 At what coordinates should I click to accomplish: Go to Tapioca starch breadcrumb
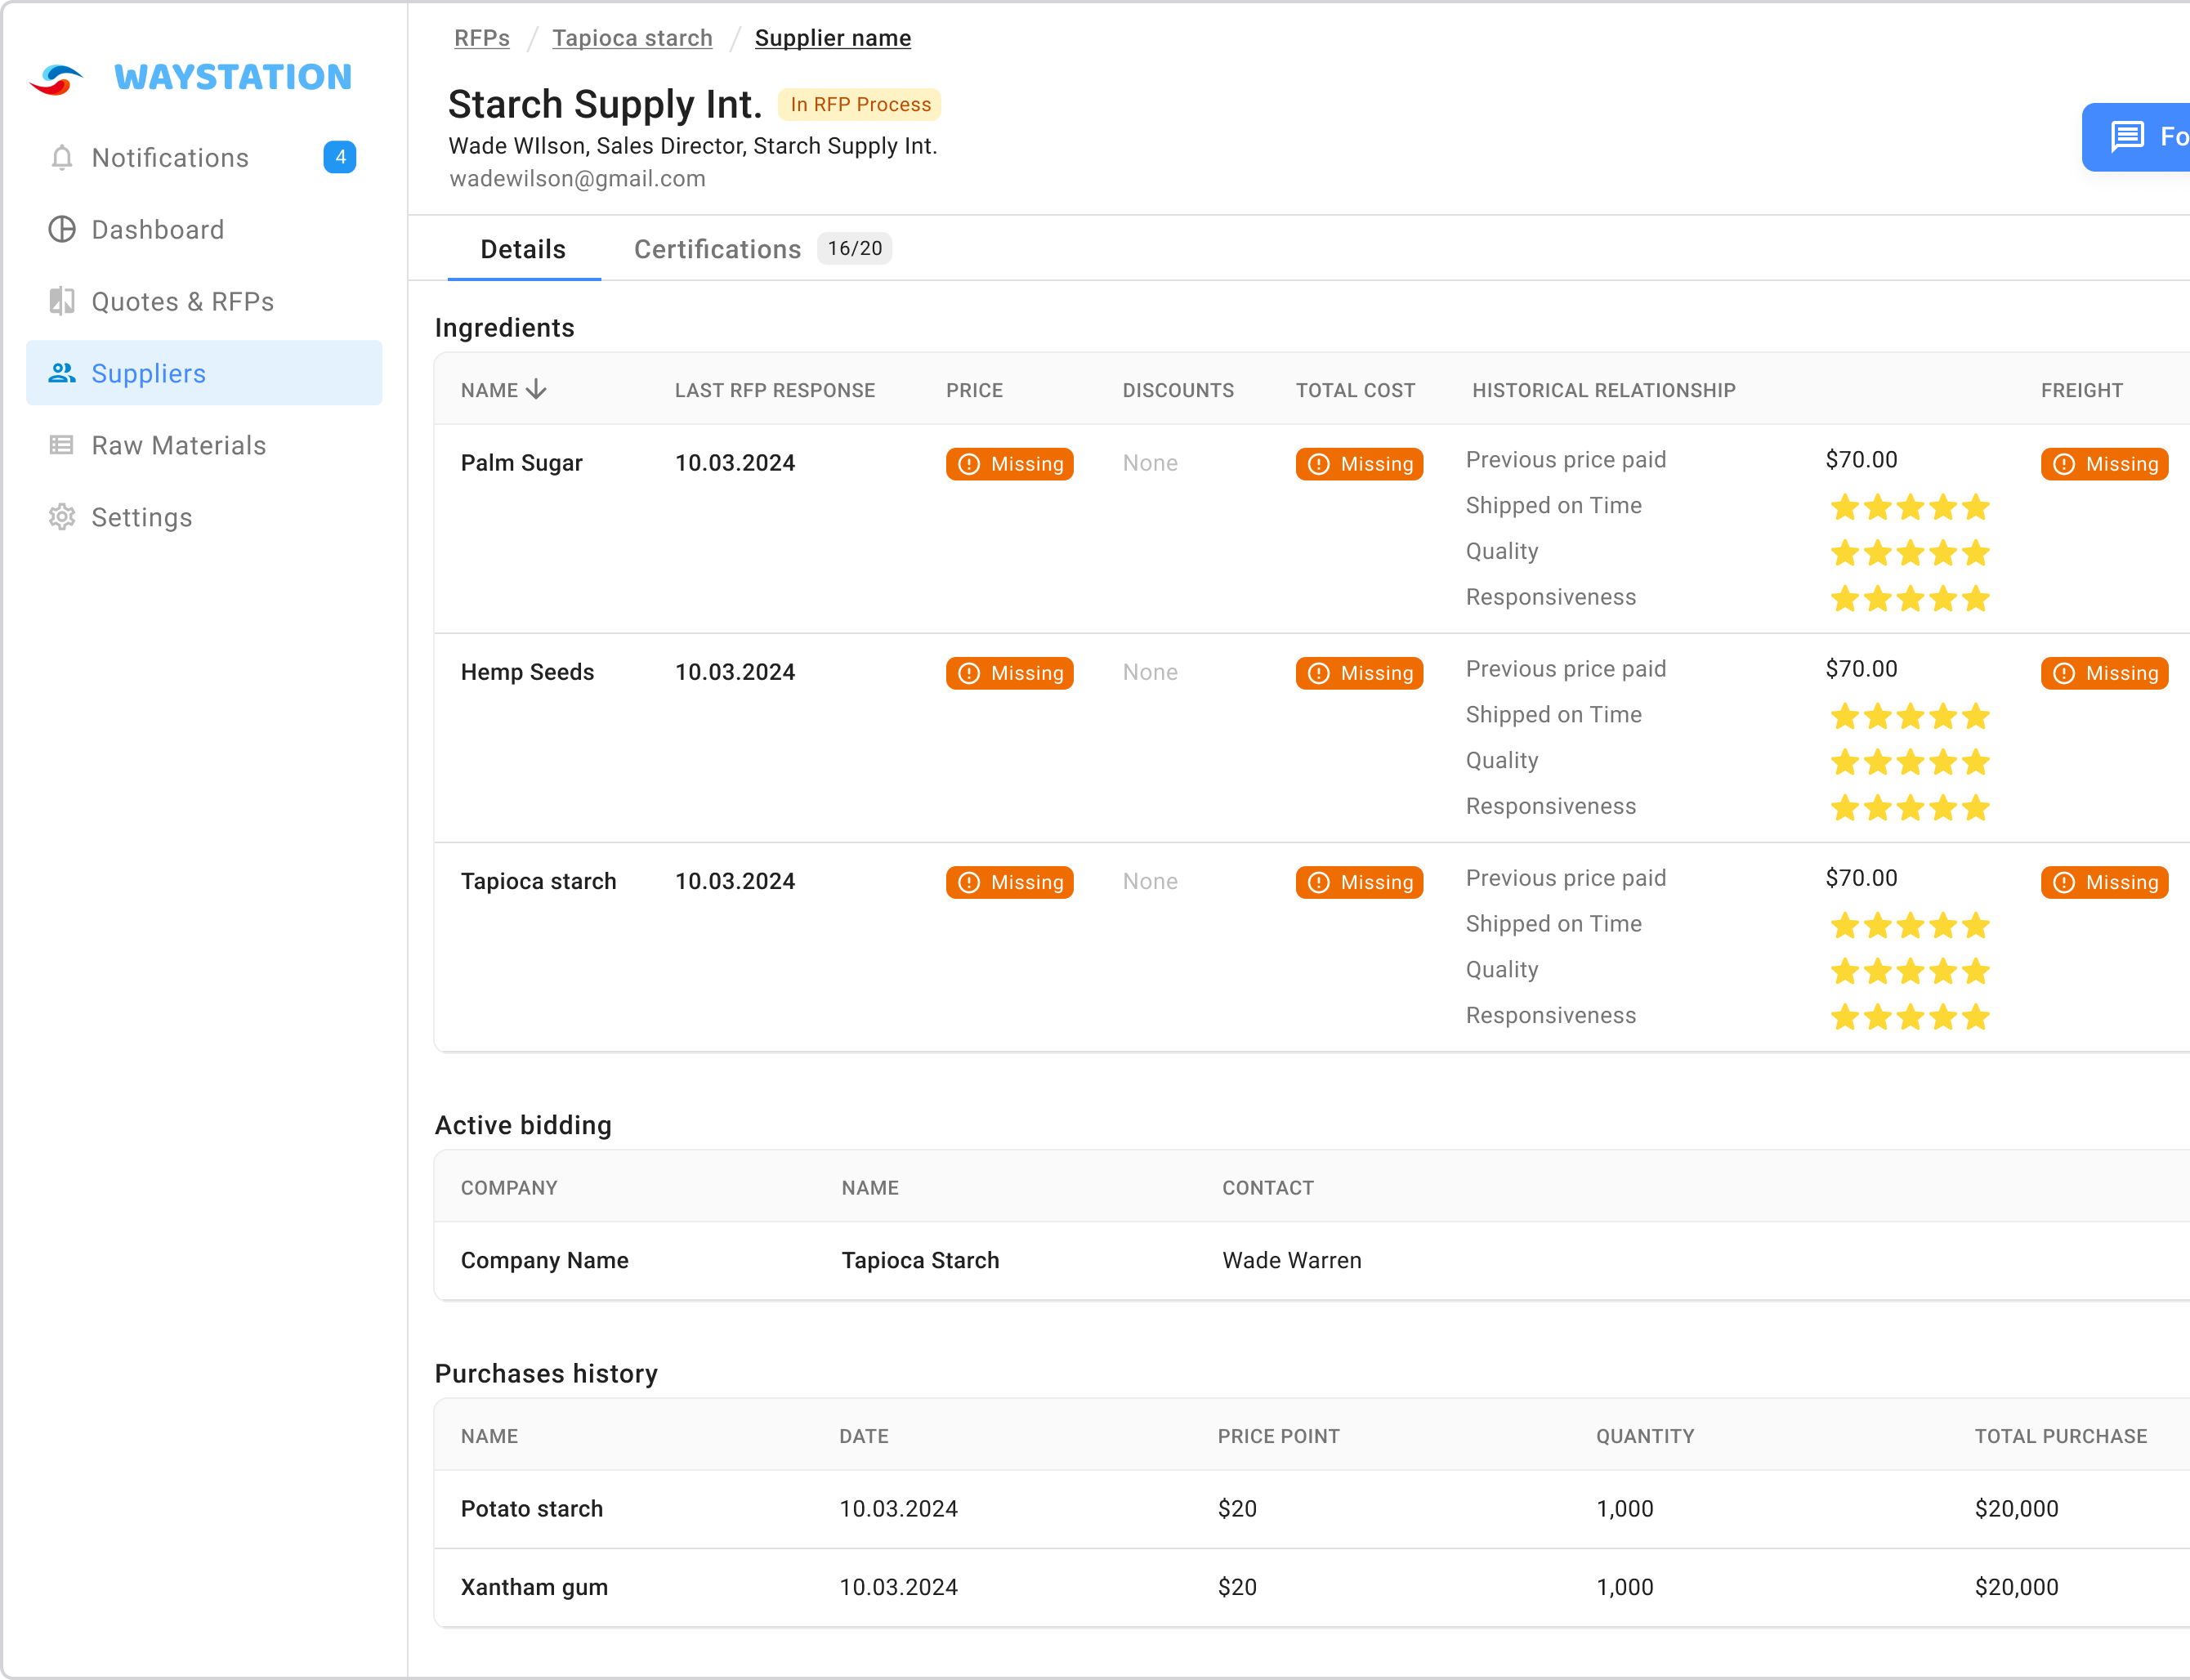(x=632, y=38)
